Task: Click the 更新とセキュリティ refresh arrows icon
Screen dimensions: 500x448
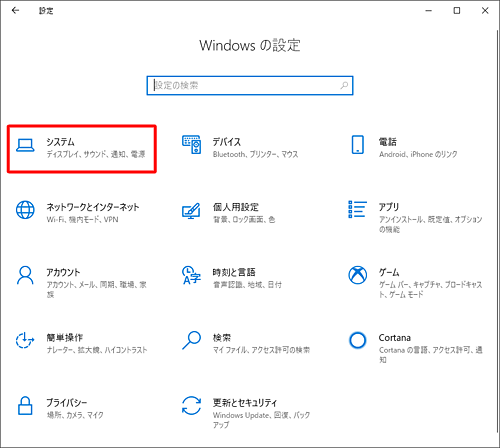Action: pos(191,406)
